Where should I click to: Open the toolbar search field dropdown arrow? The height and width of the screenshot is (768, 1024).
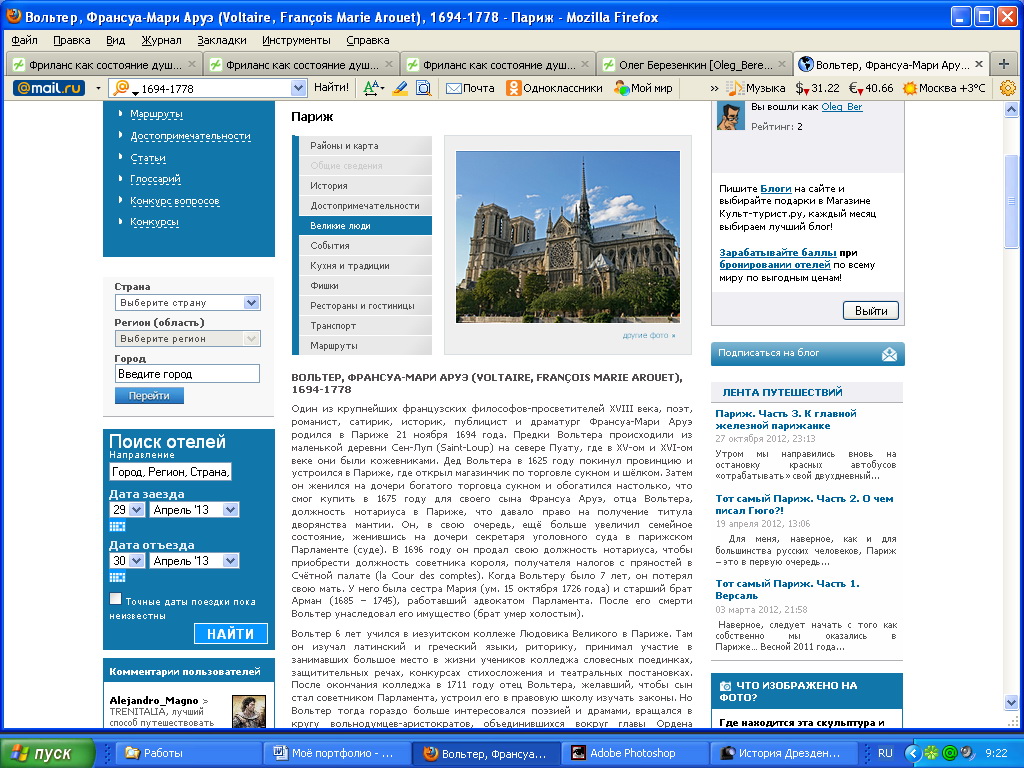[x=298, y=88]
